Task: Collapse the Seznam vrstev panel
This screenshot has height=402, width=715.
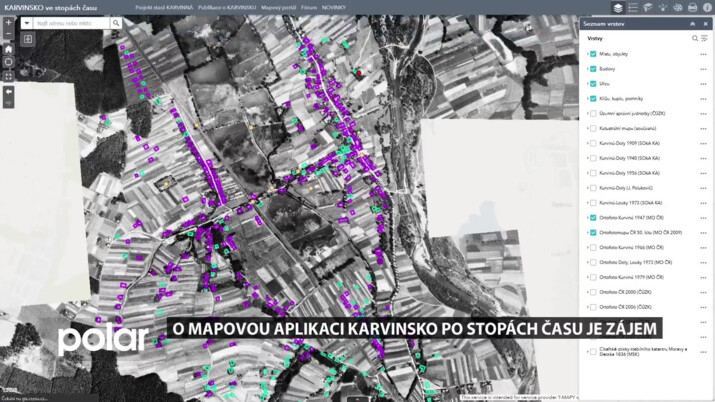Action: pos(692,23)
